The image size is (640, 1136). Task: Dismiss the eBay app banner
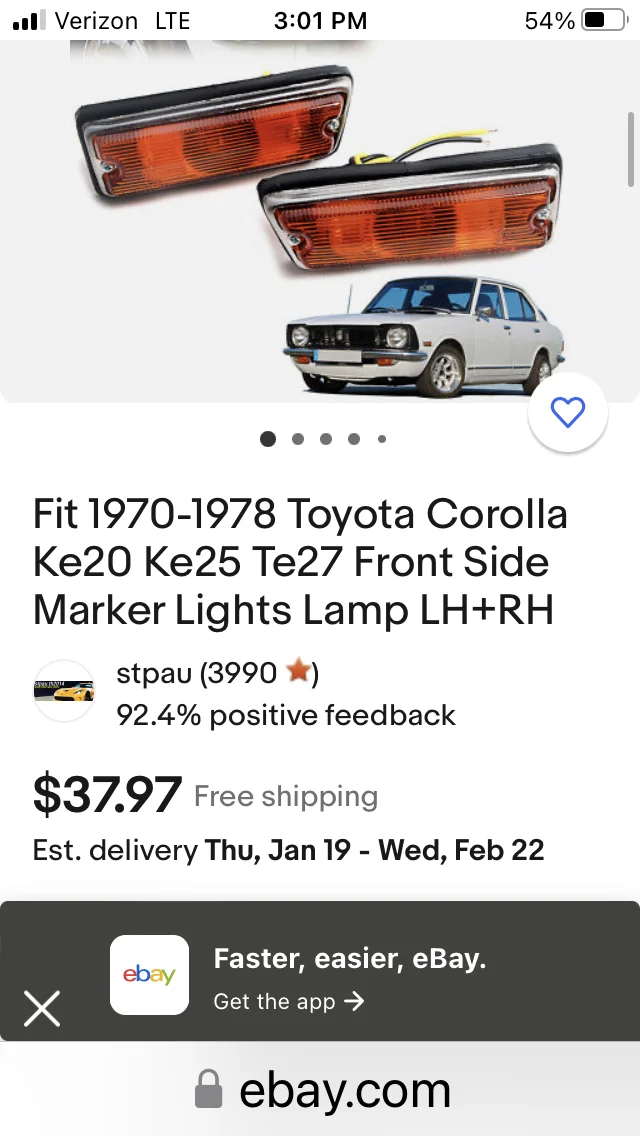coord(42,1008)
